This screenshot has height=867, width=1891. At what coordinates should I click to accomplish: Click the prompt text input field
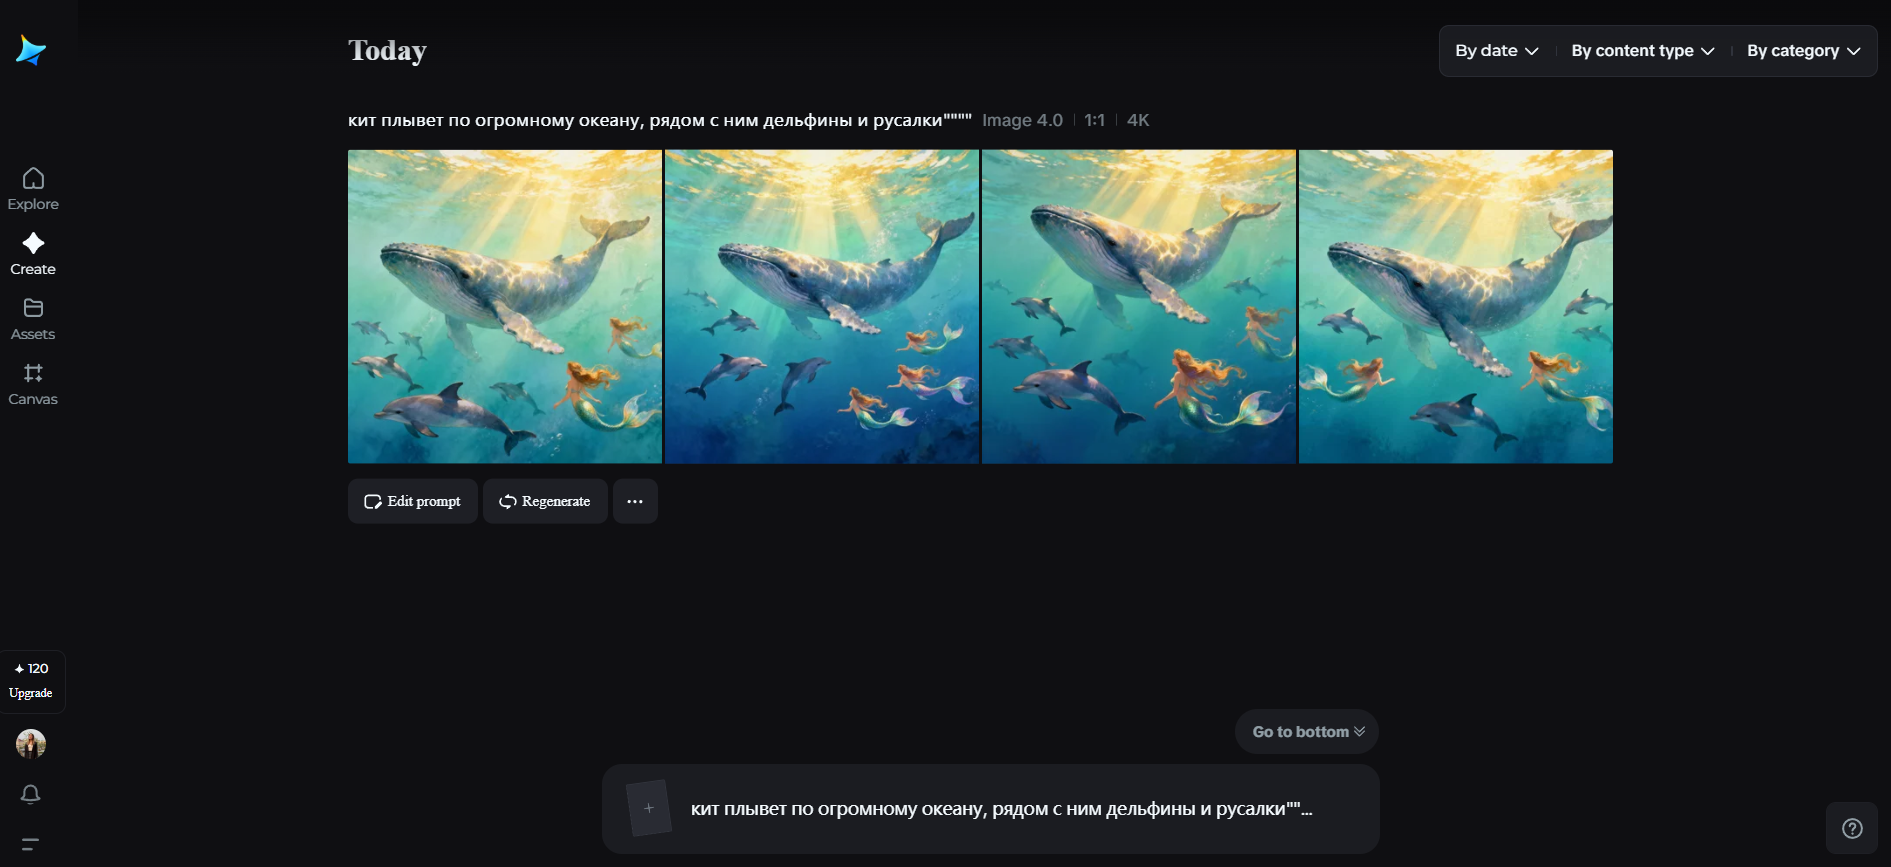click(1000, 809)
